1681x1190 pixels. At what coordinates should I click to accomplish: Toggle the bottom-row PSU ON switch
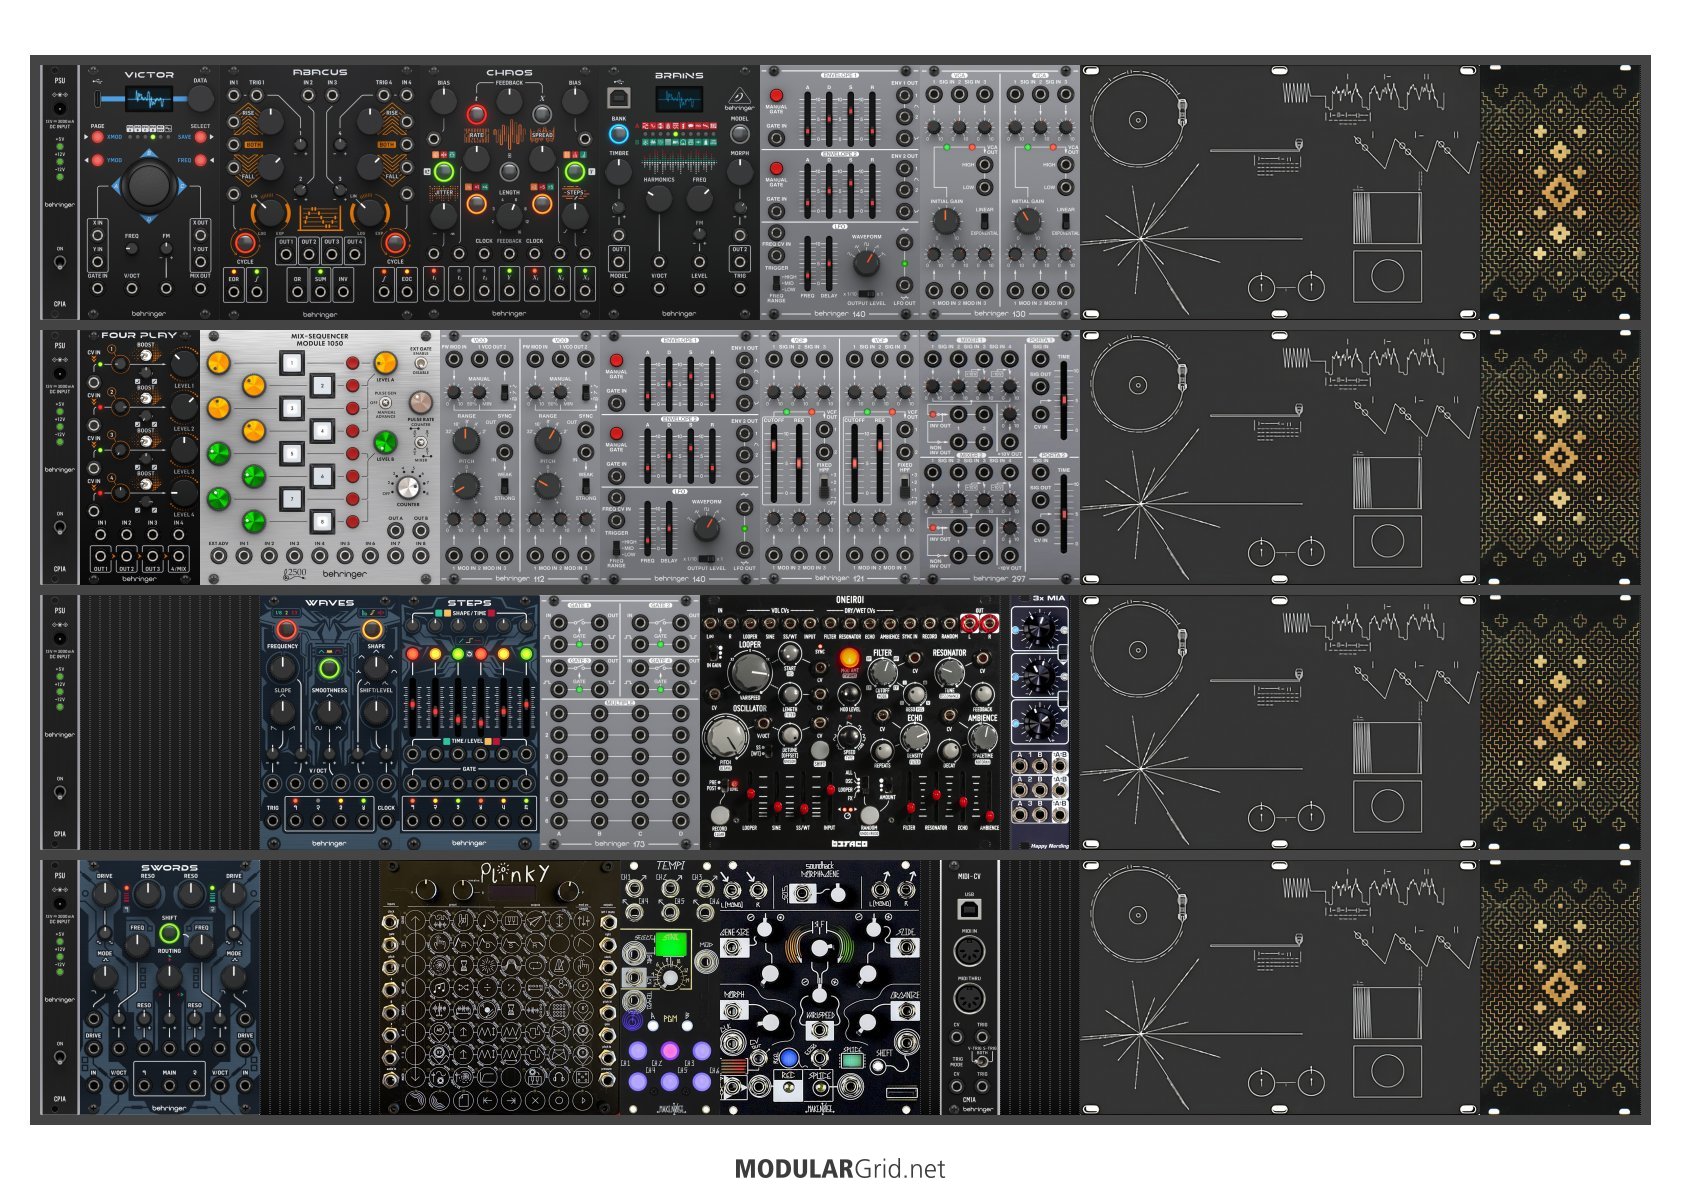[x=60, y=1058]
